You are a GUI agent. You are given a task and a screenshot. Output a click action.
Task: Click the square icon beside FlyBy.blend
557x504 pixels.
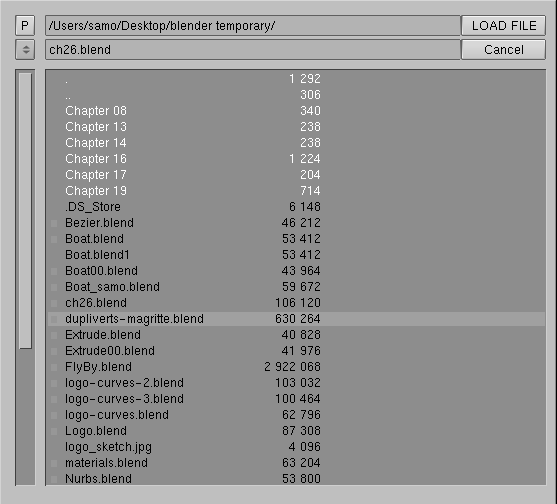(x=54, y=367)
